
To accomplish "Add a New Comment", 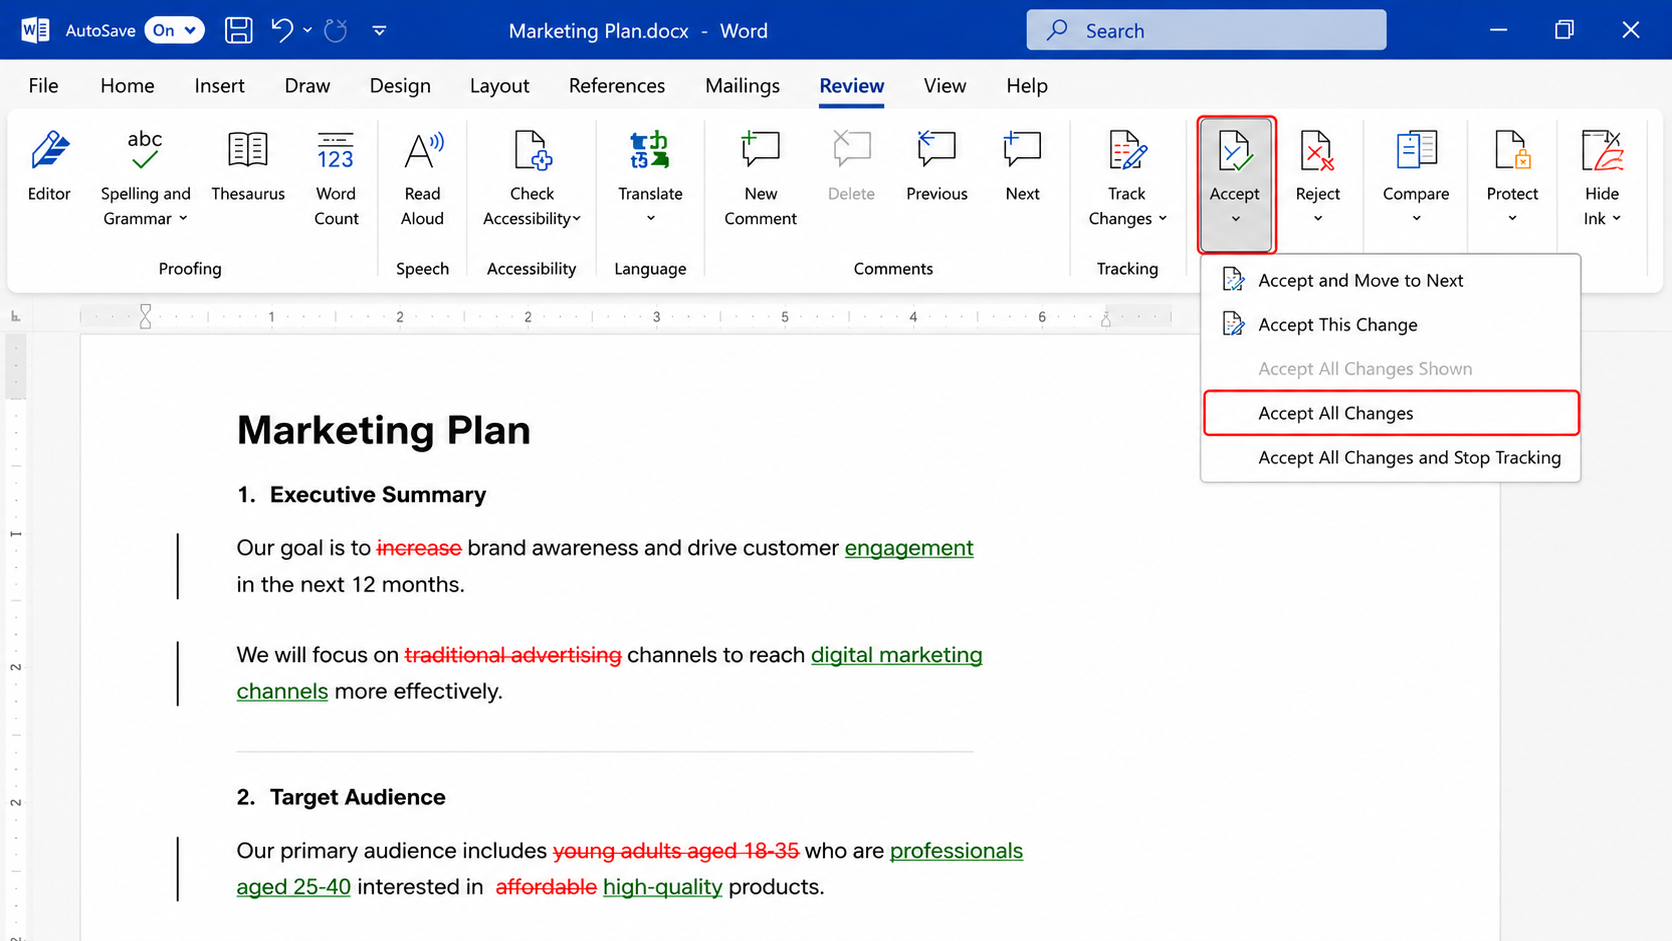I will tap(760, 177).
